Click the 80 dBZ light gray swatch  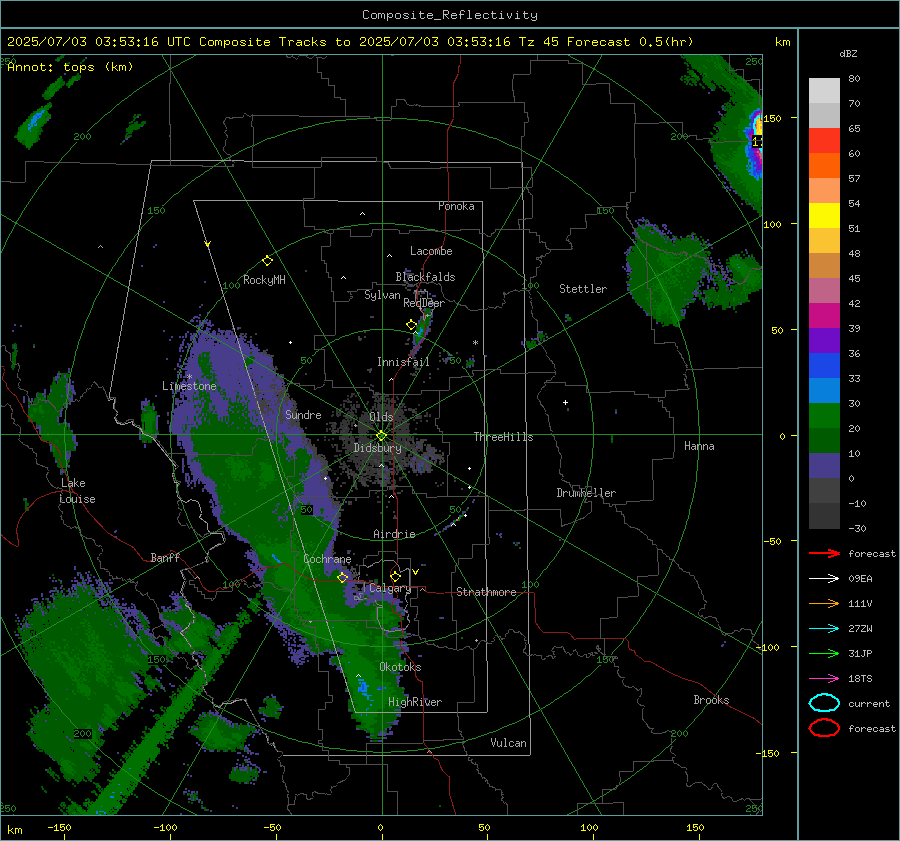824,91
